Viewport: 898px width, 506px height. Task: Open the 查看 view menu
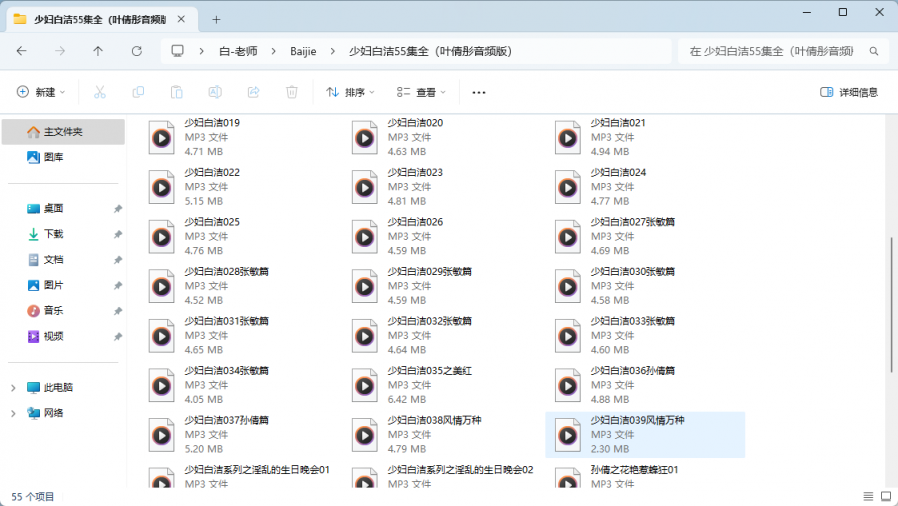421,92
